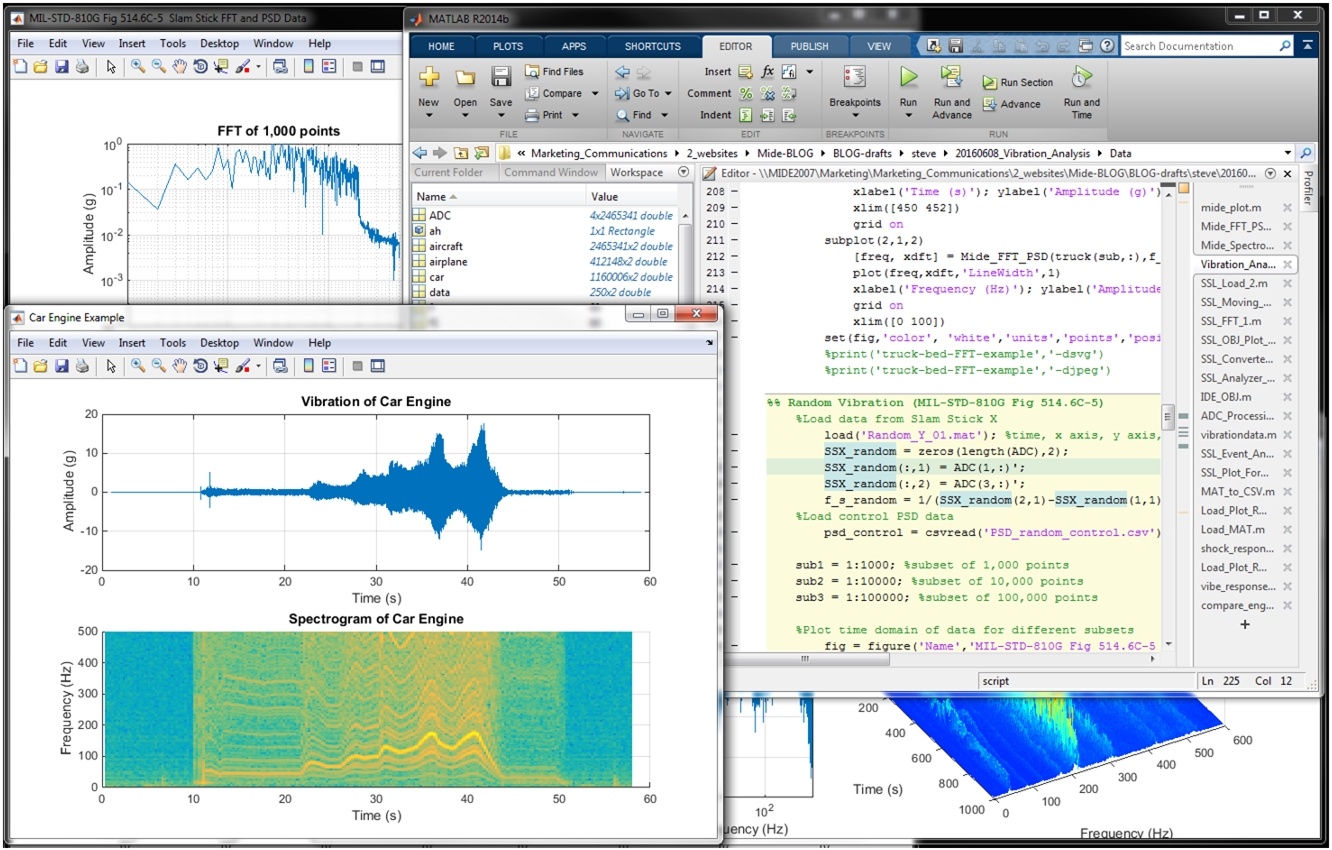The width and height of the screenshot is (1332, 850).
Task: Open the Desktop menu in Car Engine Example
Action: 219,342
